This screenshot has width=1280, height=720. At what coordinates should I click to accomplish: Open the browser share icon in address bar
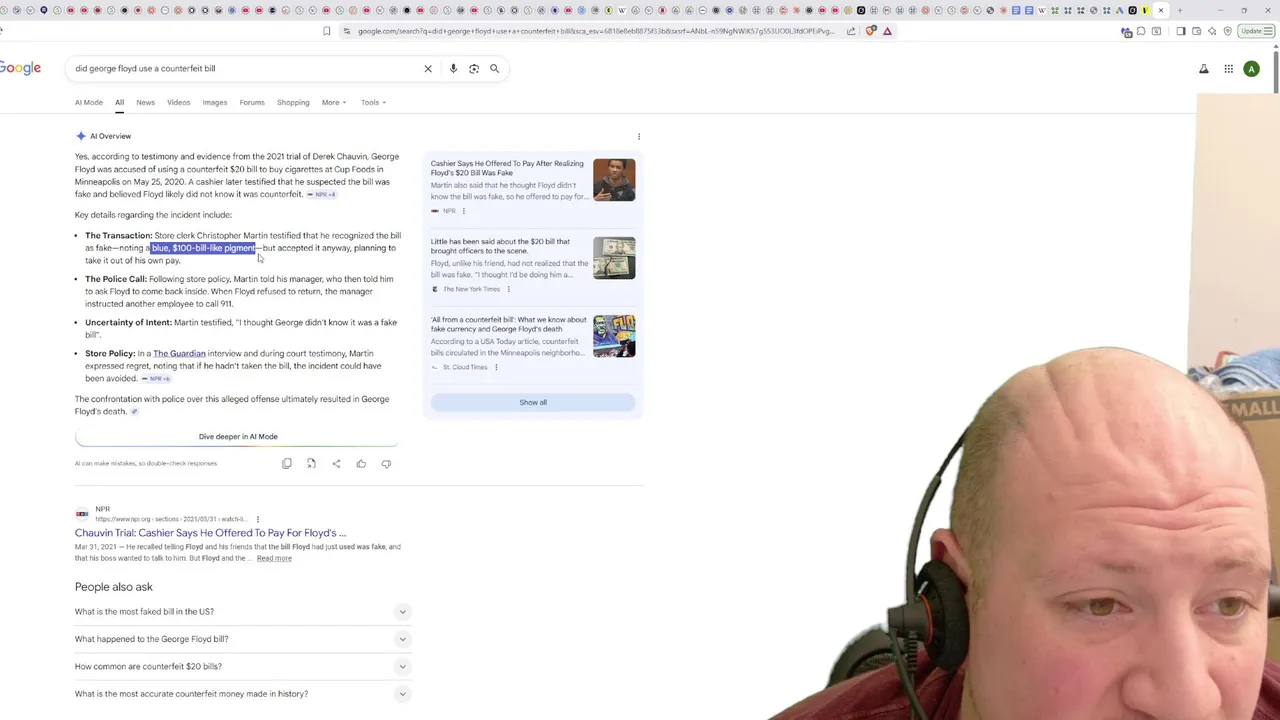pyautogui.click(x=851, y=31)
